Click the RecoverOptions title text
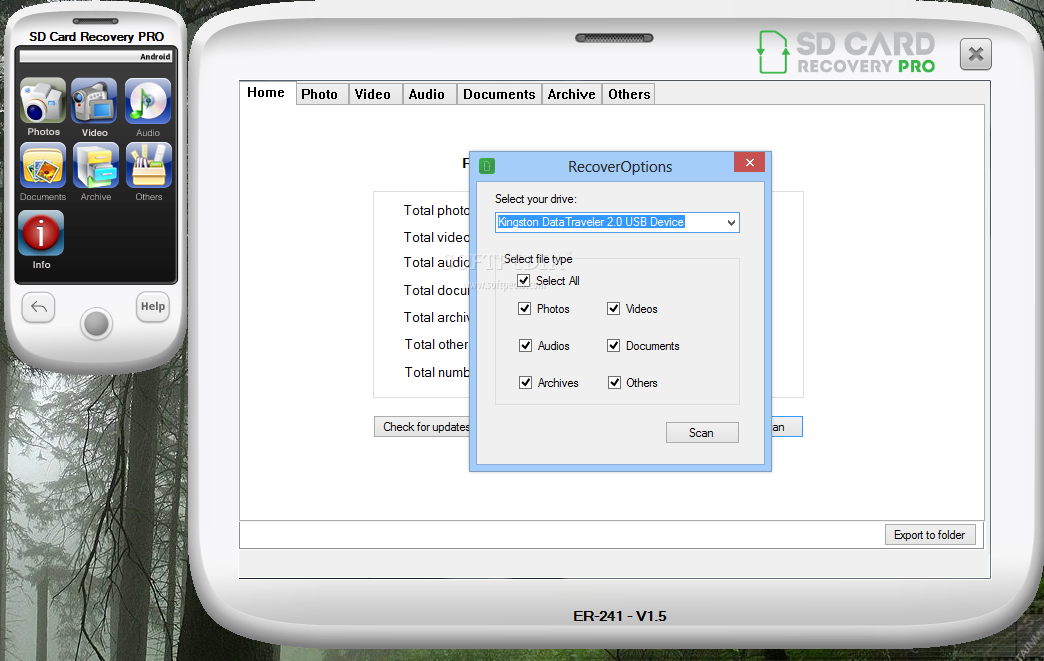The width and height of the screenshot is (1044, 661). tap(620, 166)
